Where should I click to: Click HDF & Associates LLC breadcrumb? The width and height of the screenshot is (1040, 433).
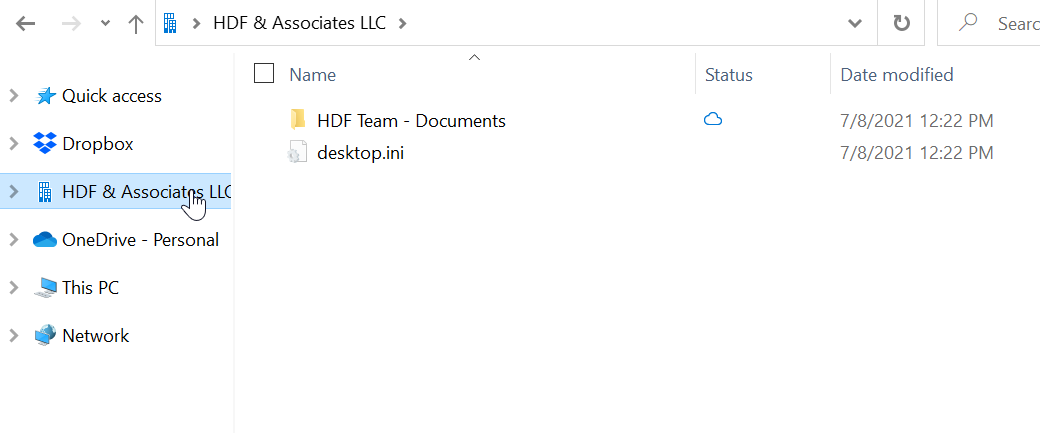click(299, 23)
